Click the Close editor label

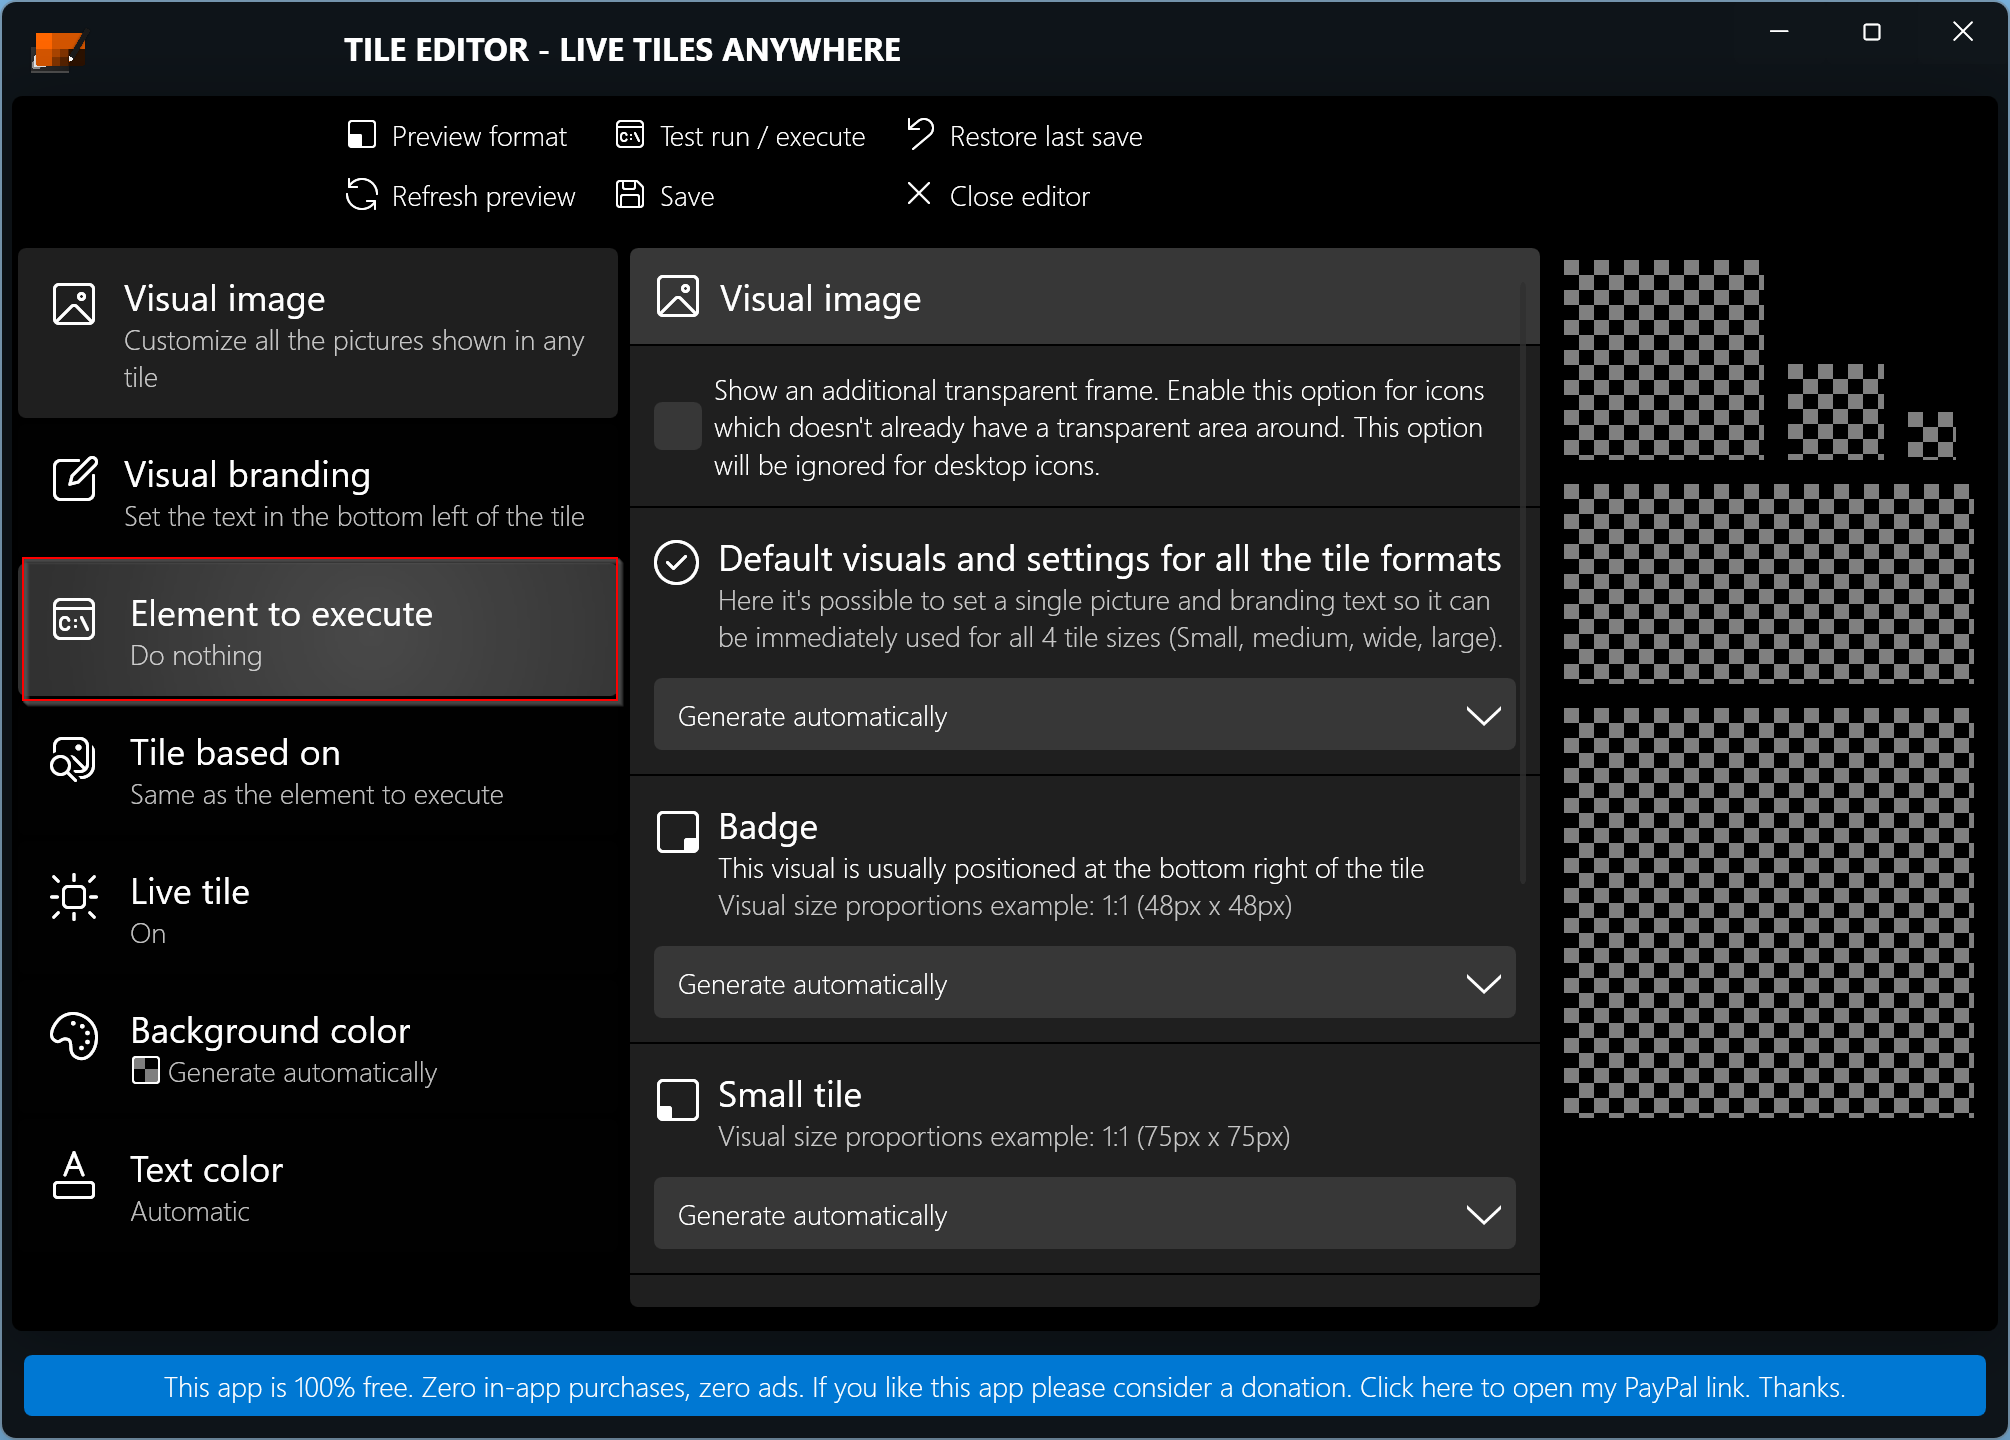pos(1019,196)
